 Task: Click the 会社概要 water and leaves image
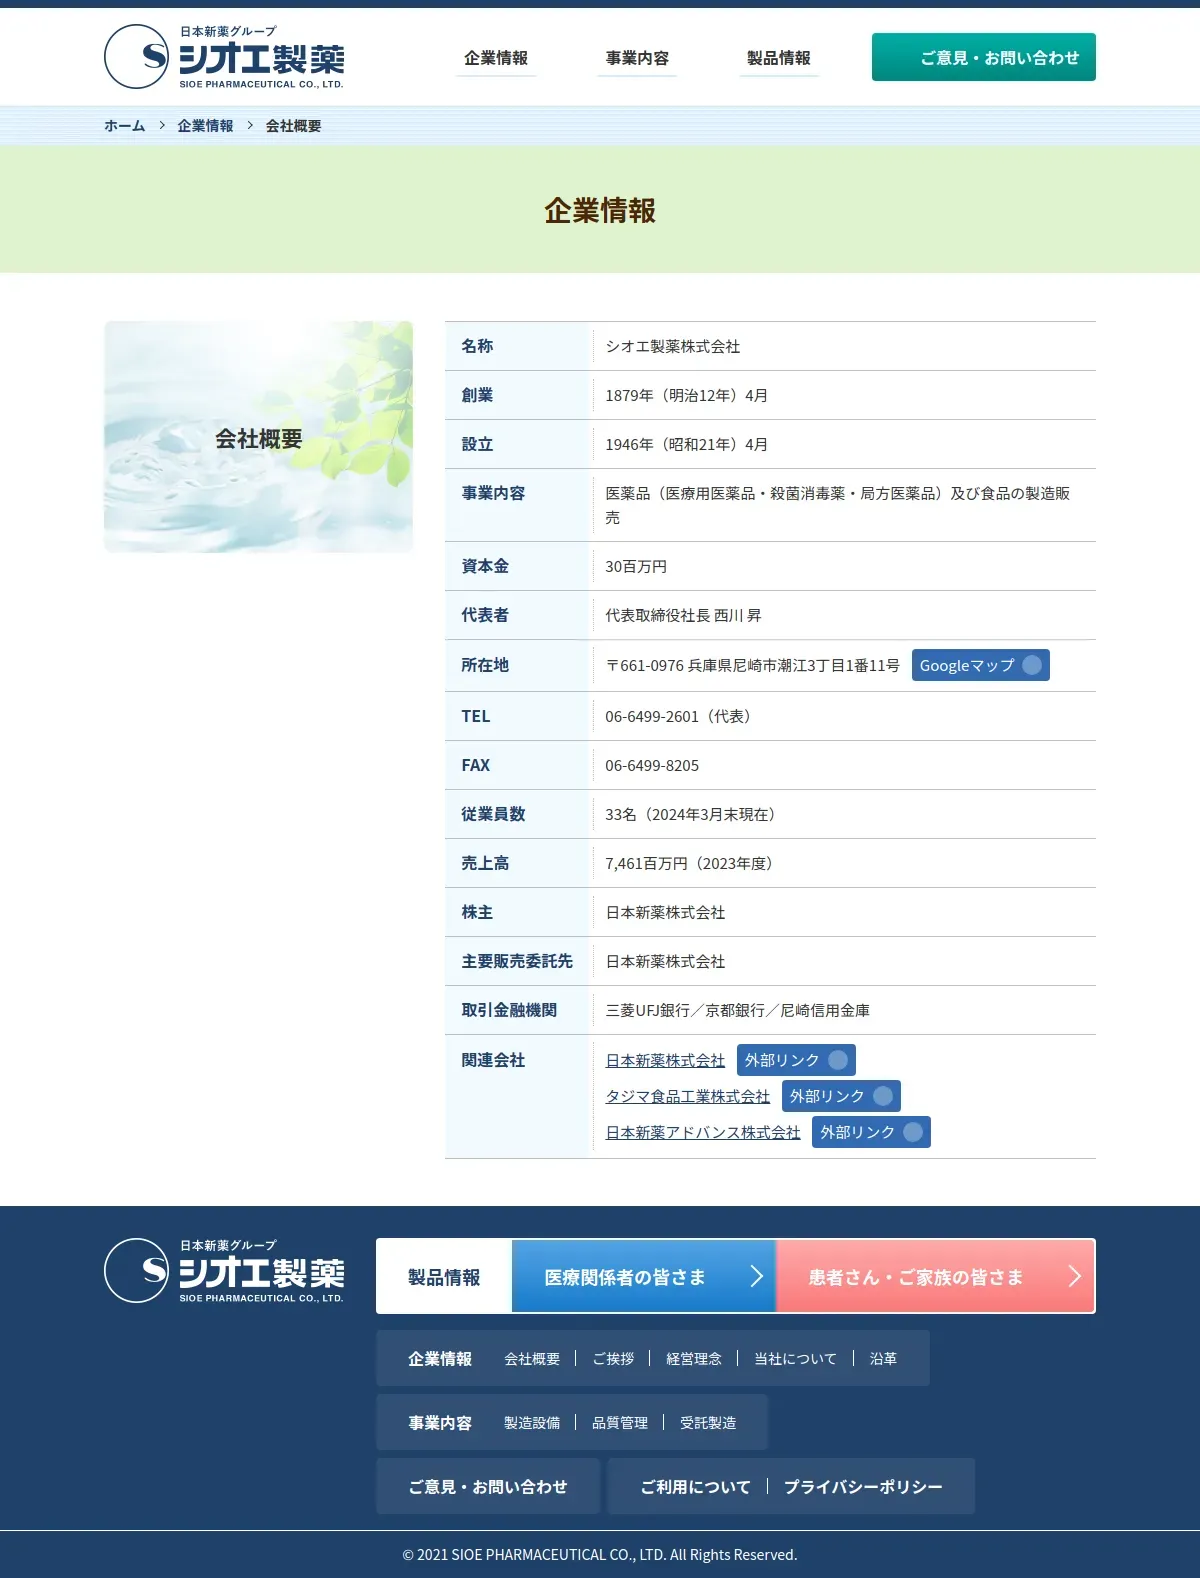pyautogui.click(x=258, y=437)
